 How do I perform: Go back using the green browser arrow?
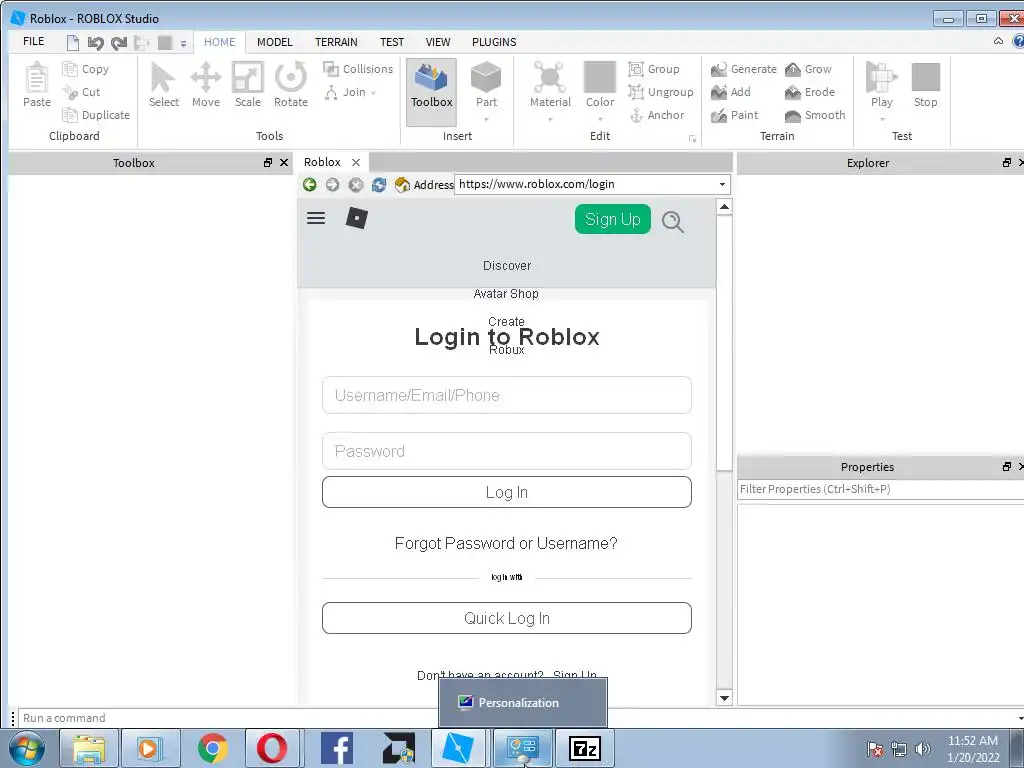click(x=310, y=185)
